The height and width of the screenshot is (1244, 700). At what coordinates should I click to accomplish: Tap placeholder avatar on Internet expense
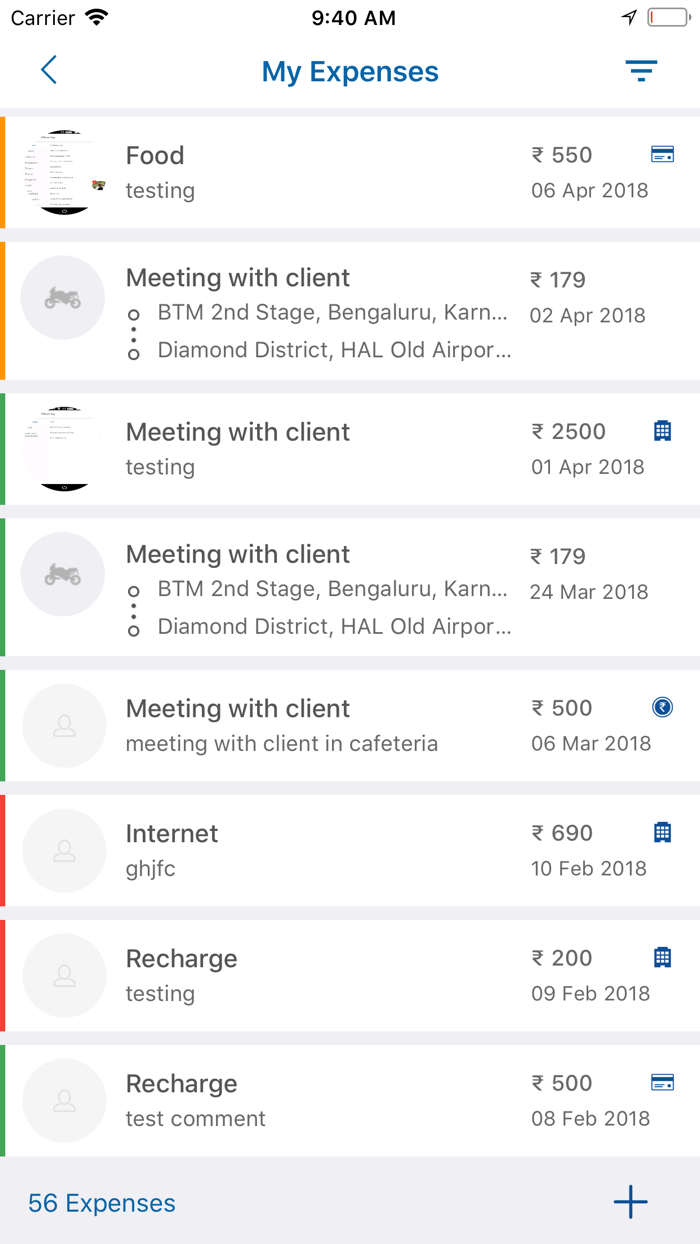[x=64, y=850]
